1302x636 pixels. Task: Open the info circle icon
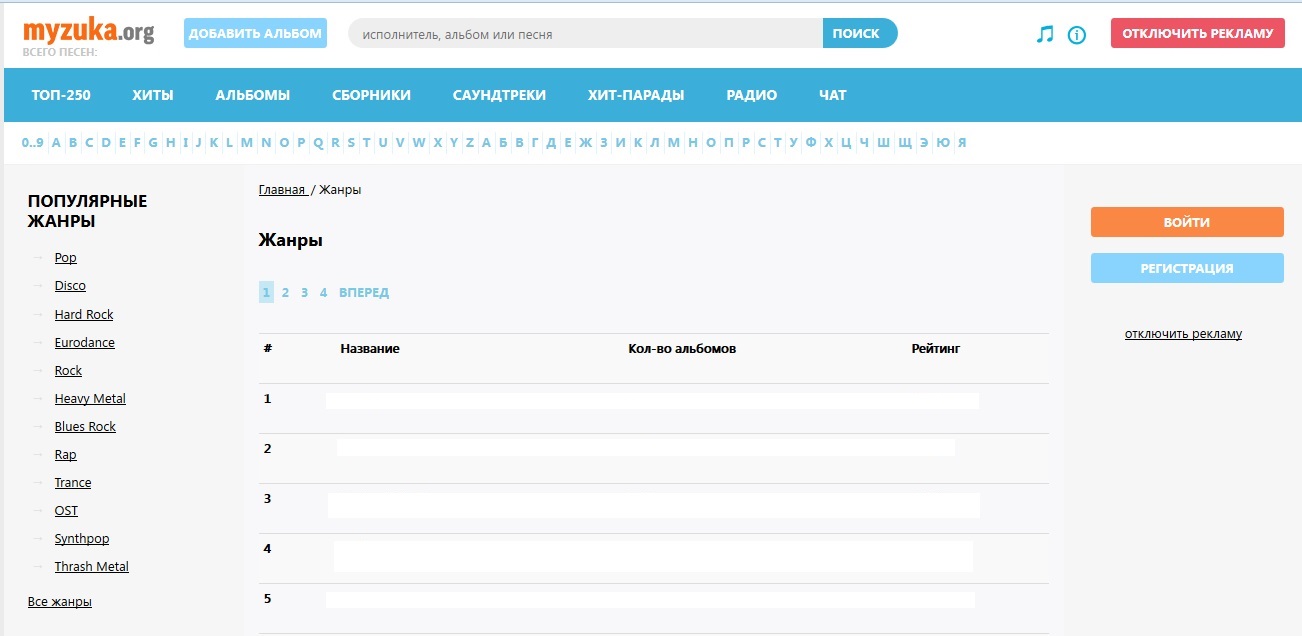coord(1077,35)
